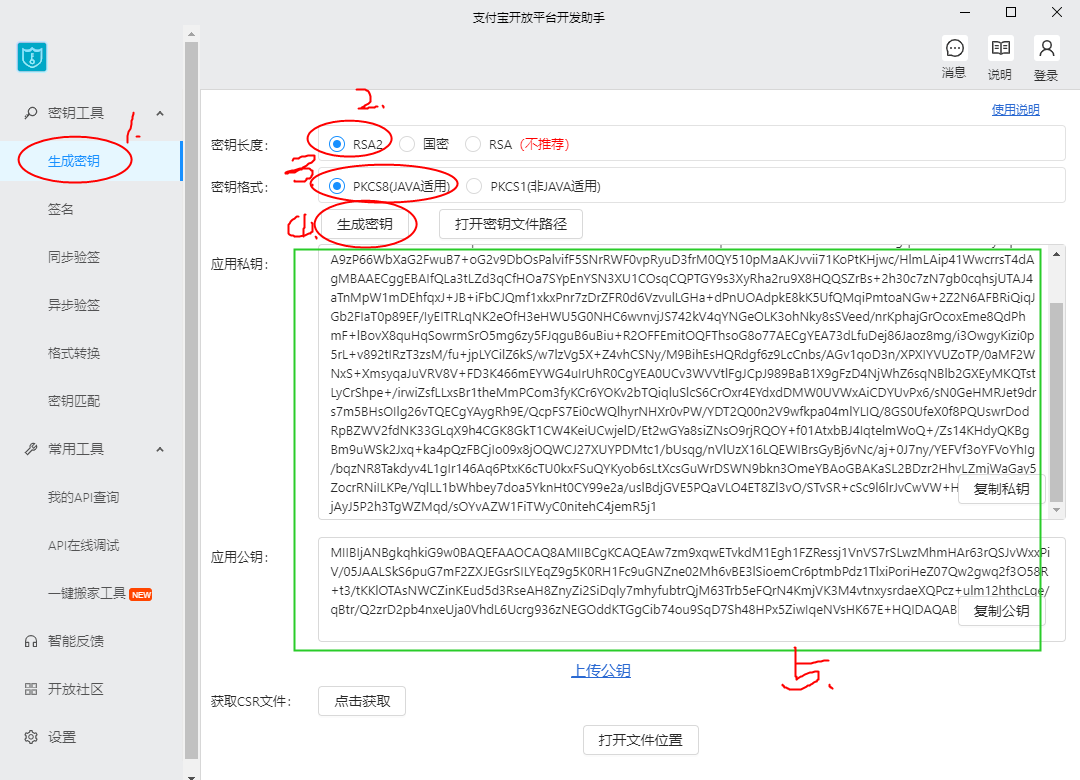Click the Alipay shield logo icon
The width and height of the screenshot is (1080, 780).
point(32,57)
